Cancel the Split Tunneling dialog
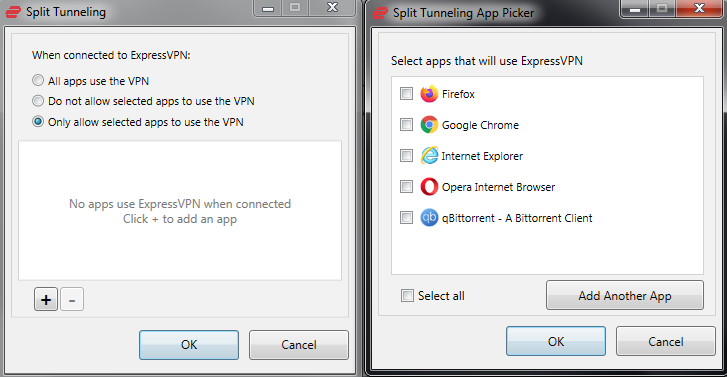This screenshot has width=727, height=377. click(x=299, y=345)
